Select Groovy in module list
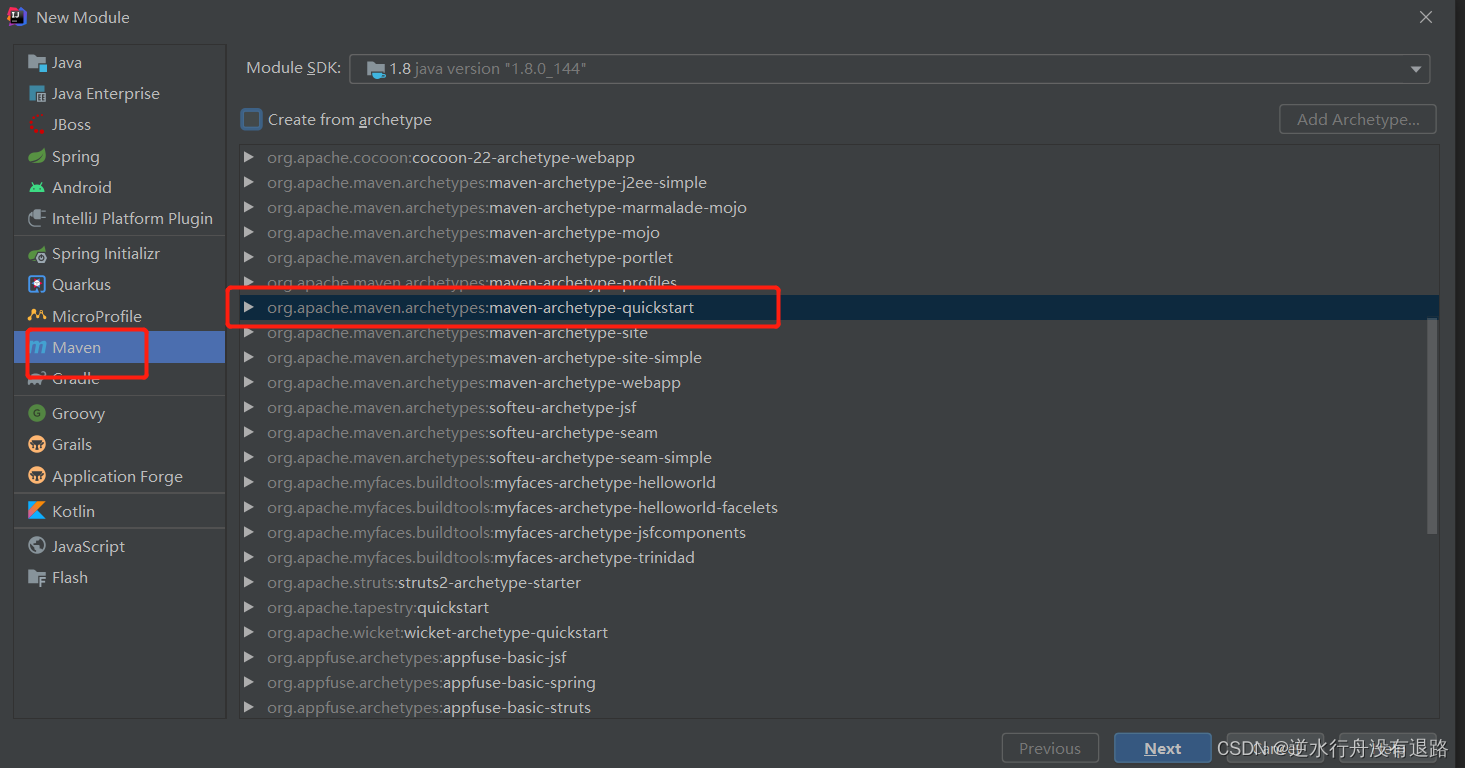The height and width of the screenshot is (768, 1465). click(120, 413)
